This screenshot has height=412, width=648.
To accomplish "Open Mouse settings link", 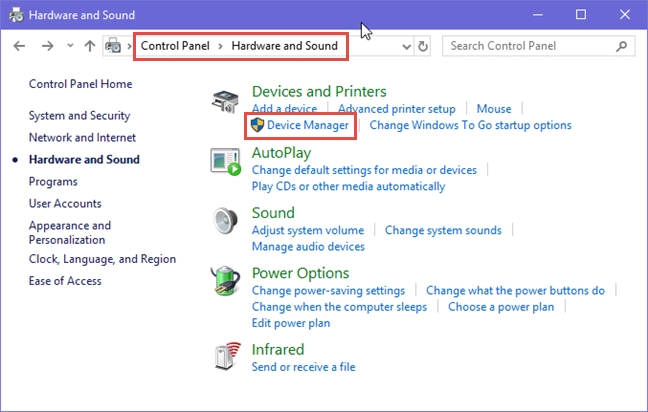I will [494, 109].
